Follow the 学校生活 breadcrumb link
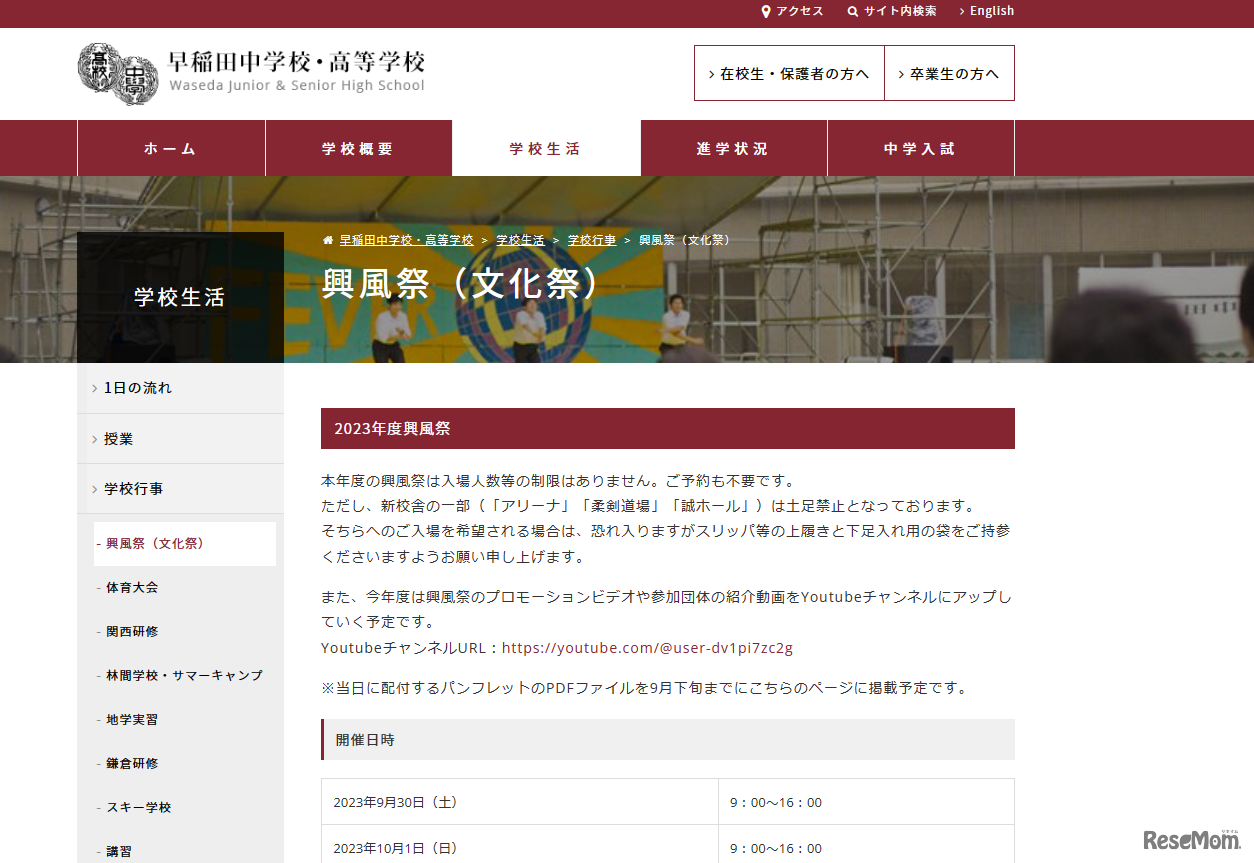This screenshot has width=1254, height=863. [520, 239]
